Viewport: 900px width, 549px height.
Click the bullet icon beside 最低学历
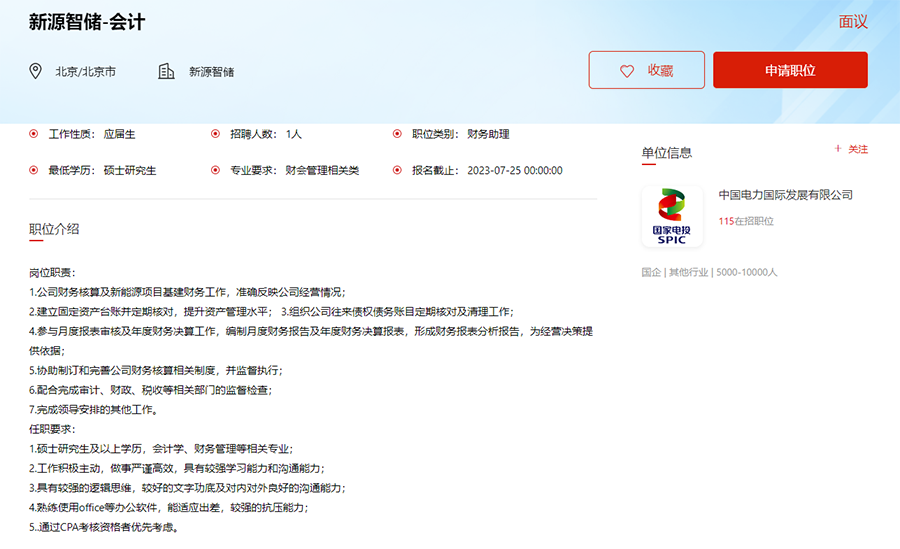tap(34, 170)
